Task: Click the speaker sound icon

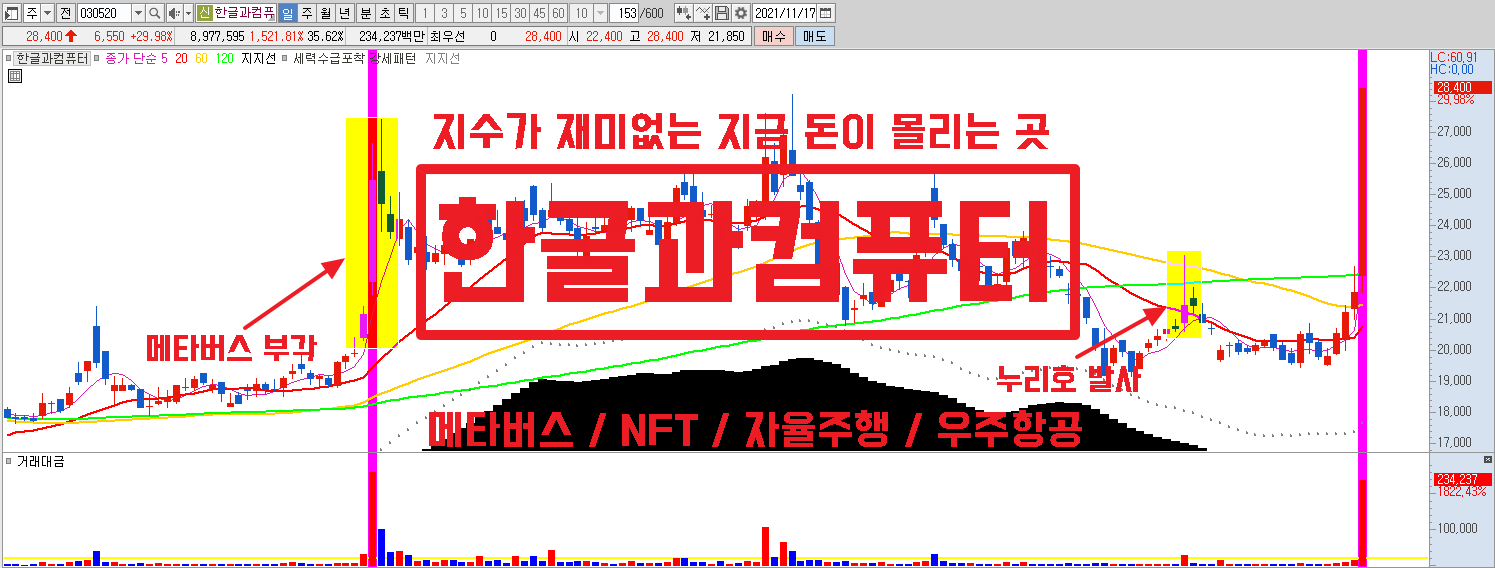Action: [x=174, y=13]
